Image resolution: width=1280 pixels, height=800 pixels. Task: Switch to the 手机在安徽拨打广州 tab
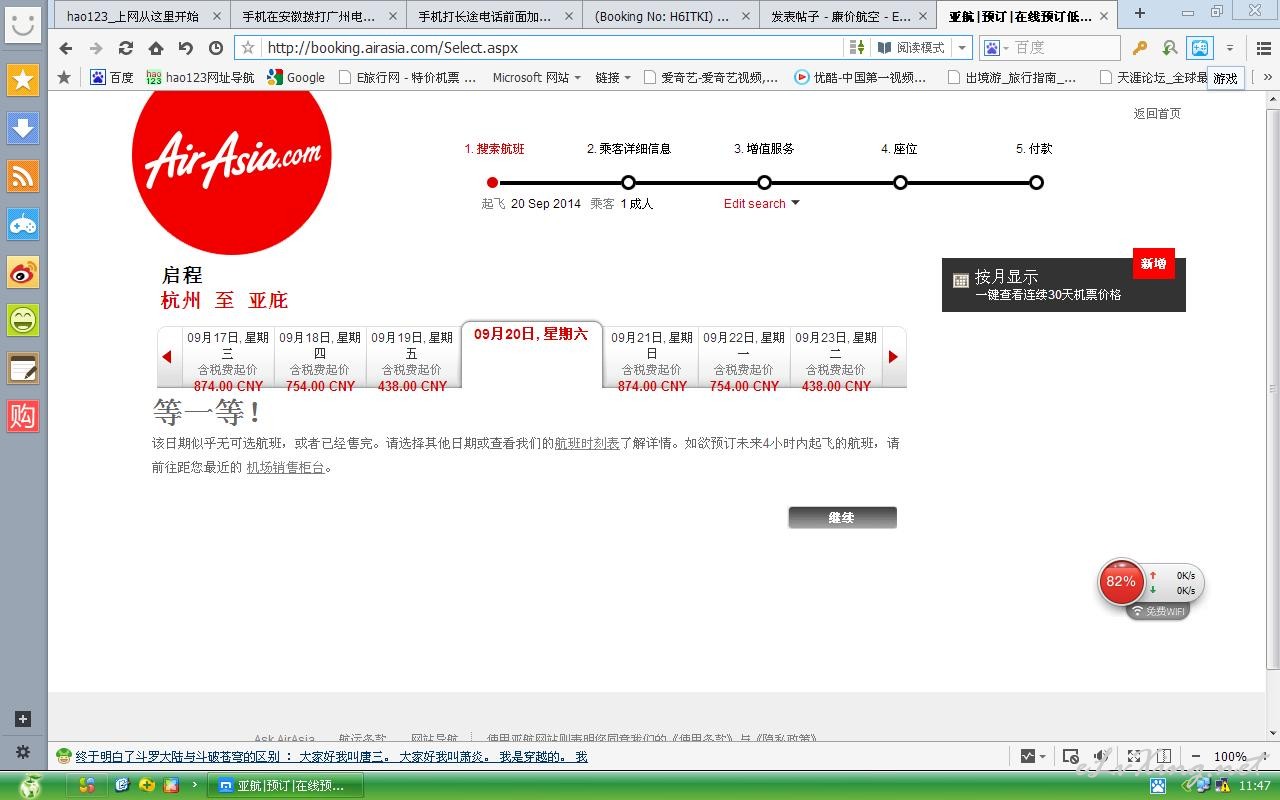pyautogui.click(x=318, y=16)
